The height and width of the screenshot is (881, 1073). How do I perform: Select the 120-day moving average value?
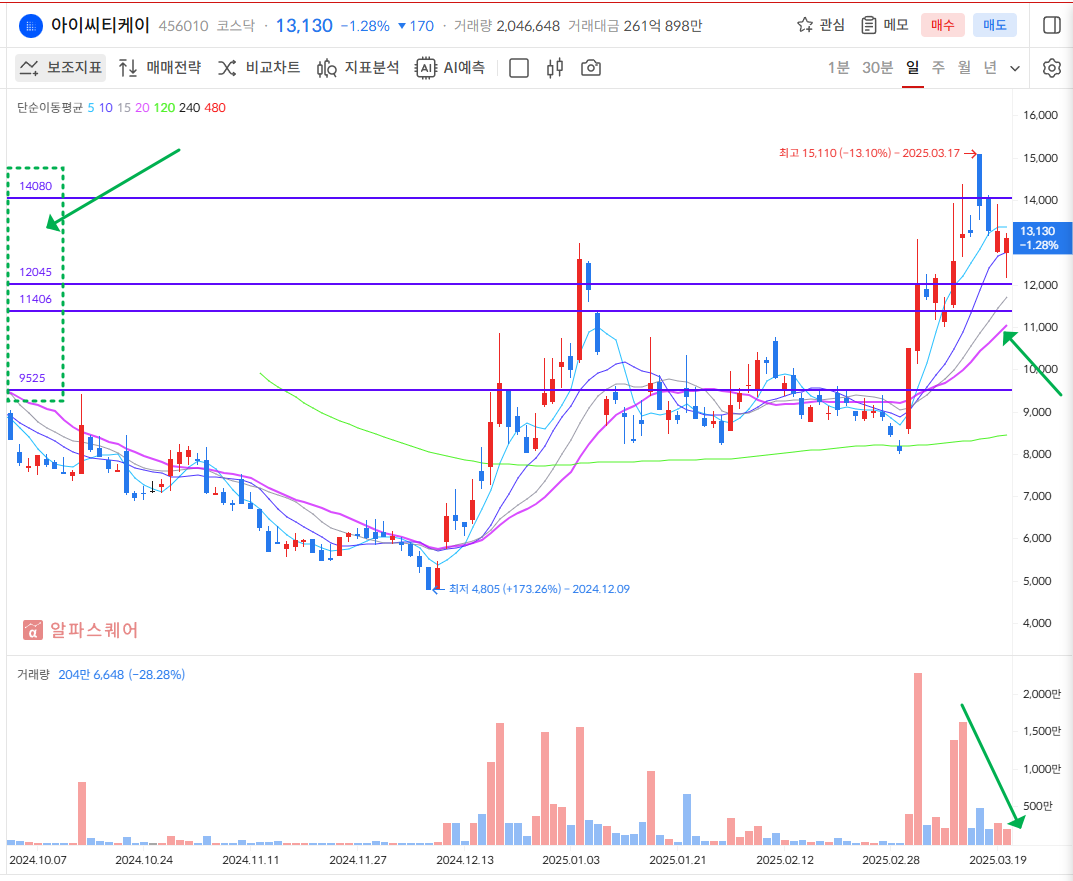pos(164,107)
